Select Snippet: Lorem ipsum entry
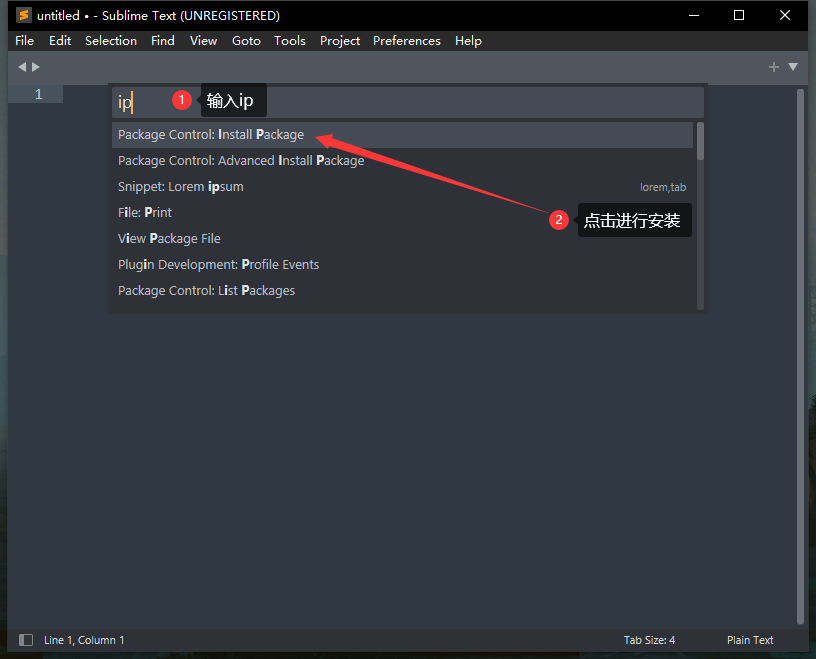Screen dimensions: 816x659 [181, 187]
